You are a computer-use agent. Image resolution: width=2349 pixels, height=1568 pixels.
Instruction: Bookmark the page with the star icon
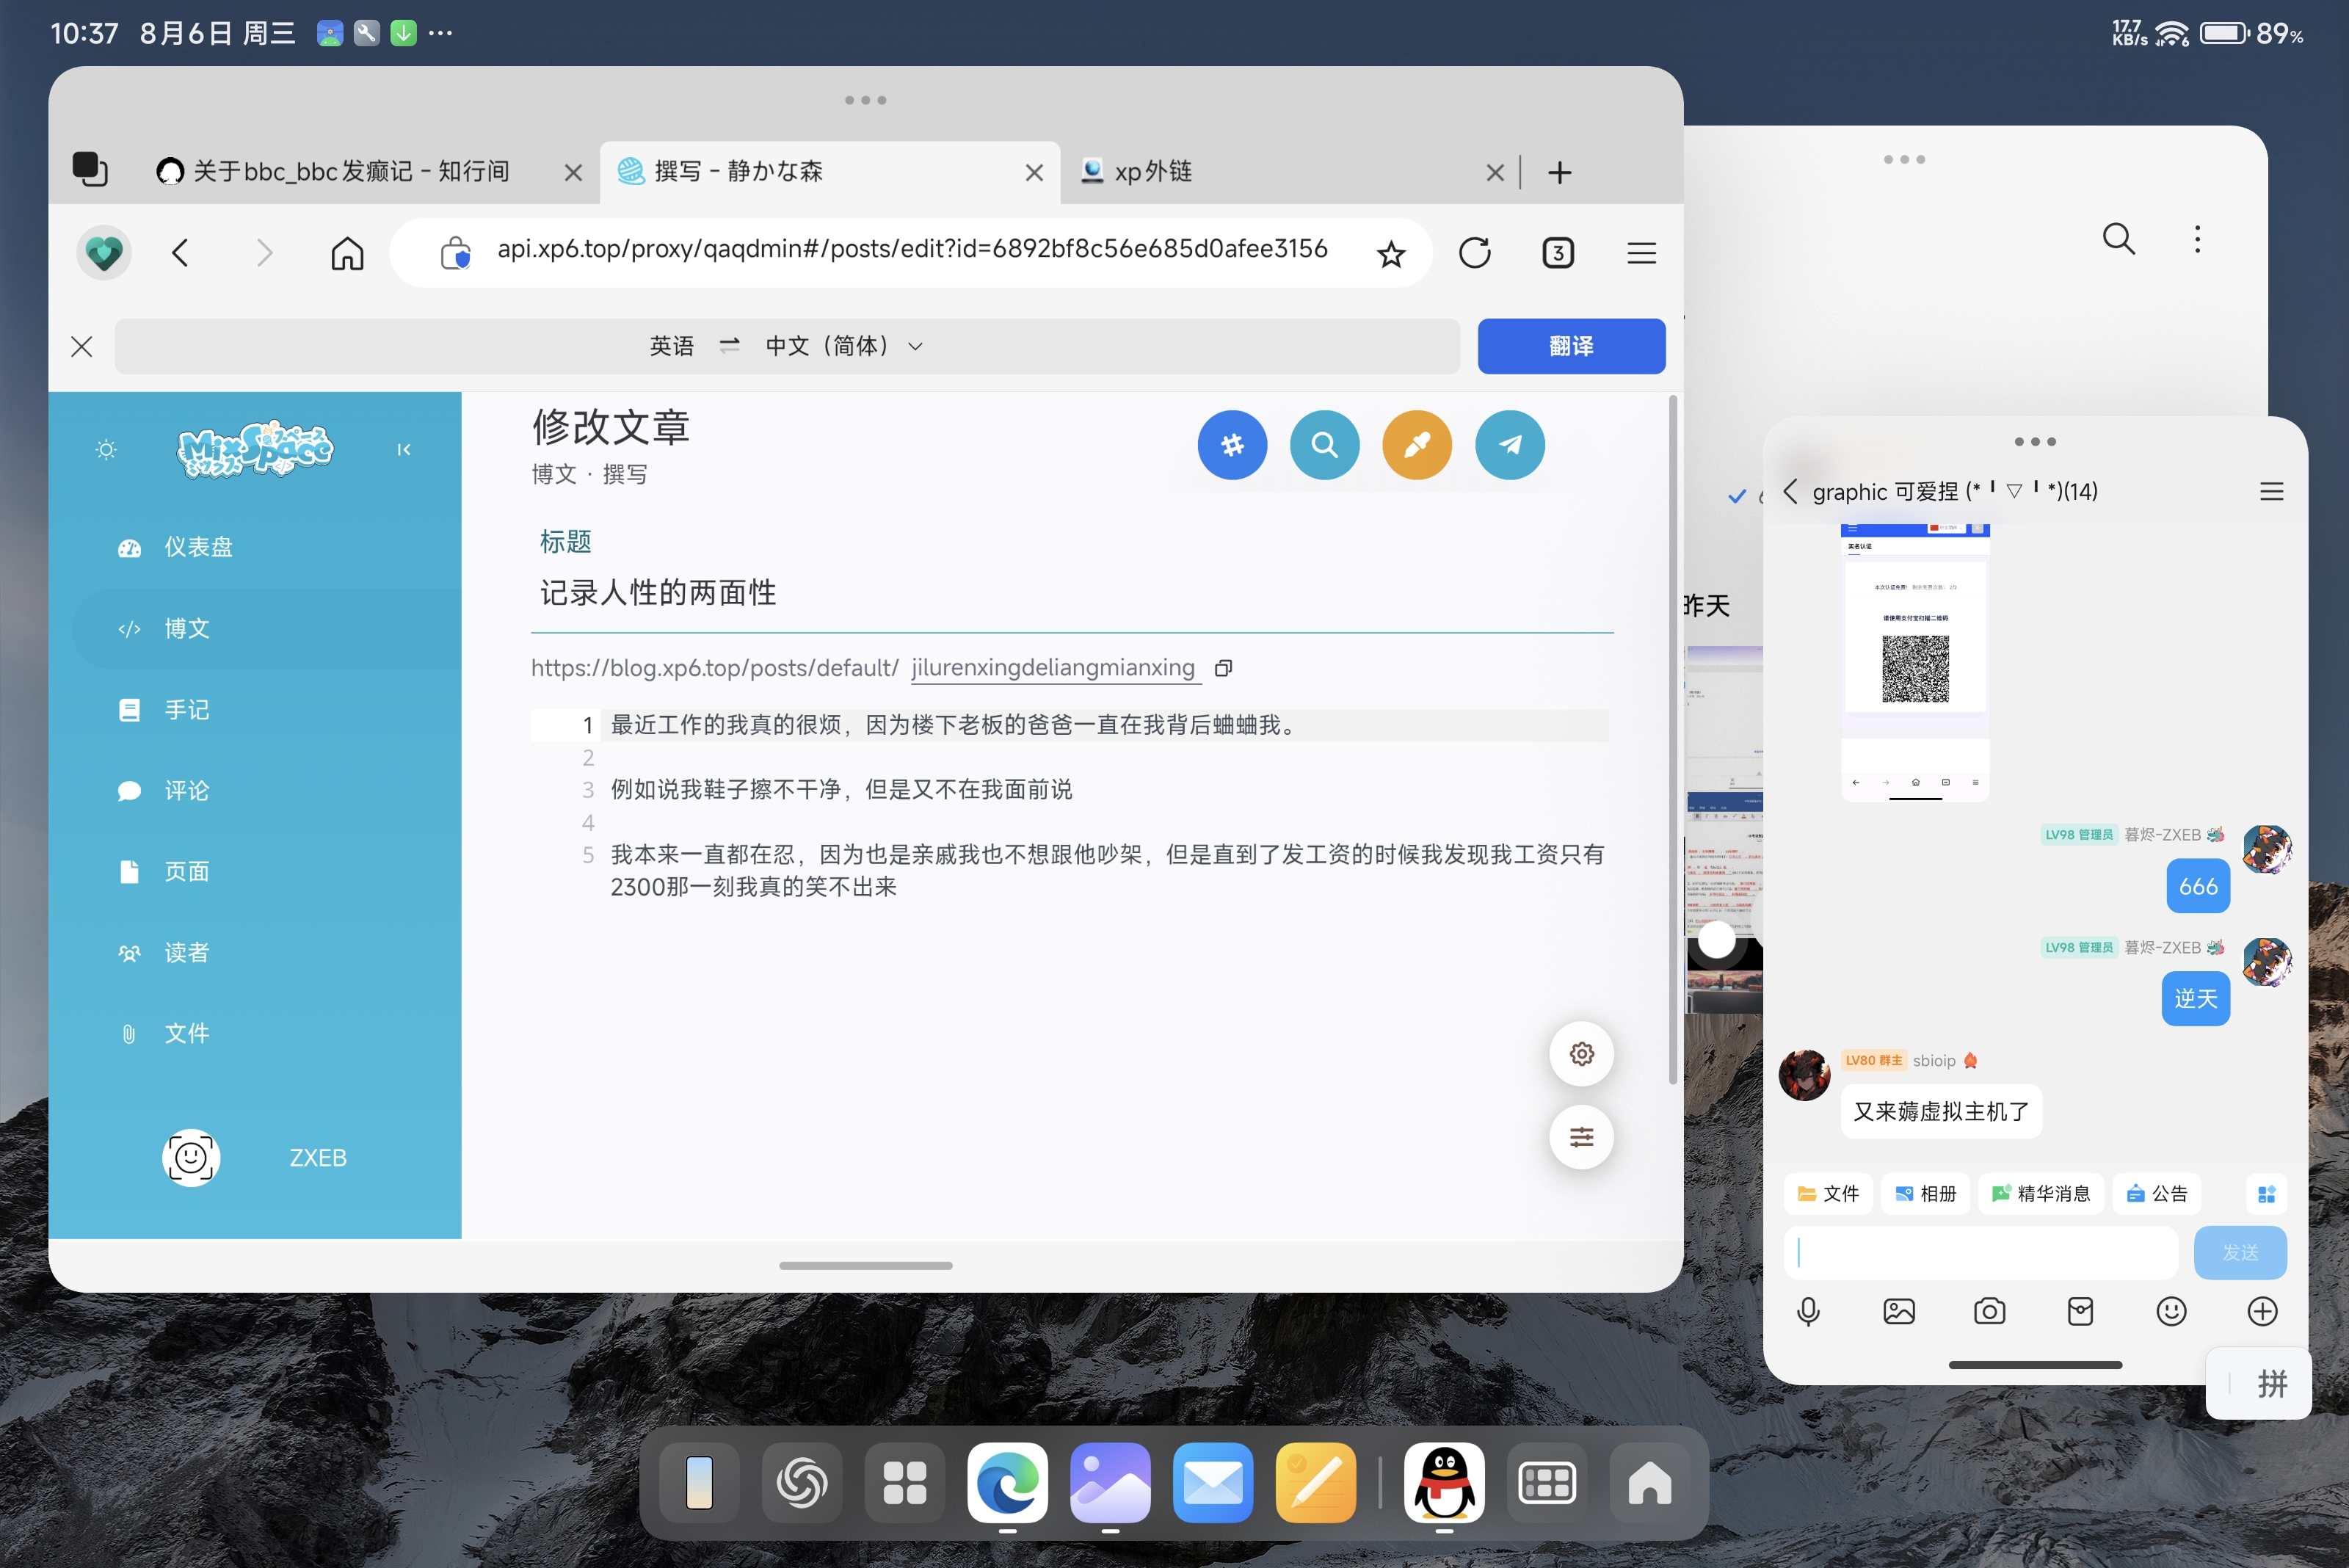[1391, 254]
